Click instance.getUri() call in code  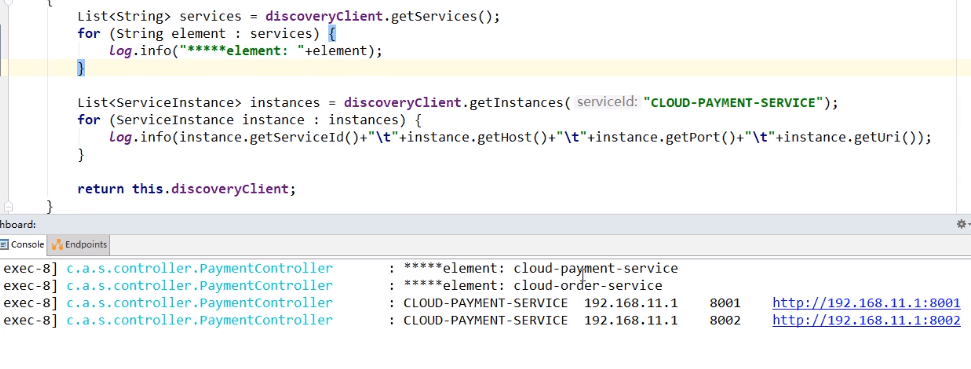(x=849, y=137)
